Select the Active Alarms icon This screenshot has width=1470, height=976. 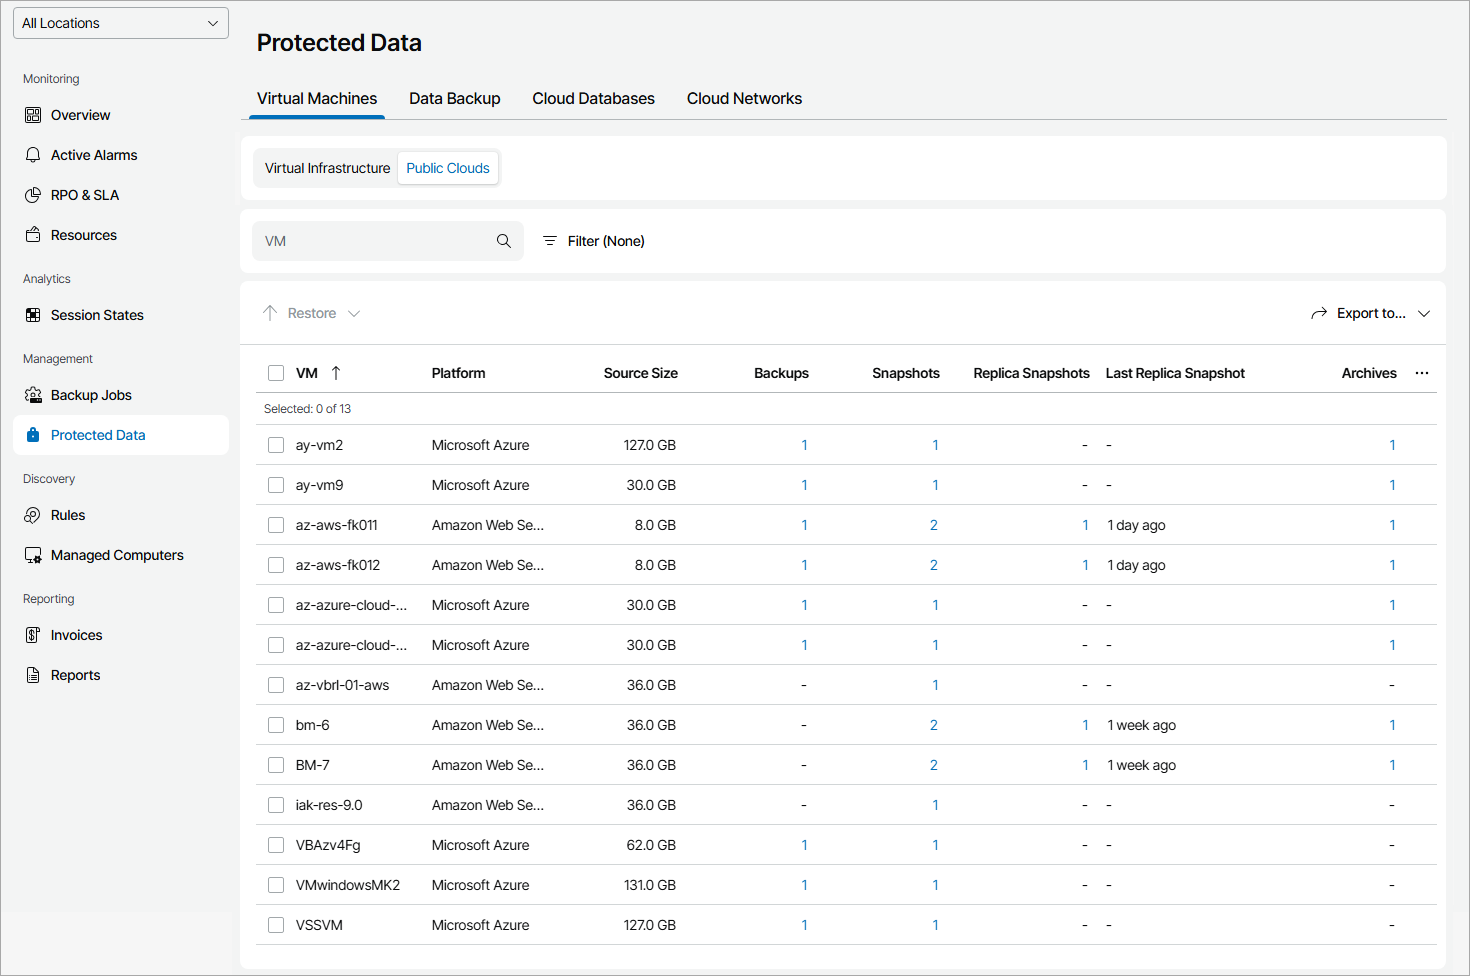tap(34, 154)
